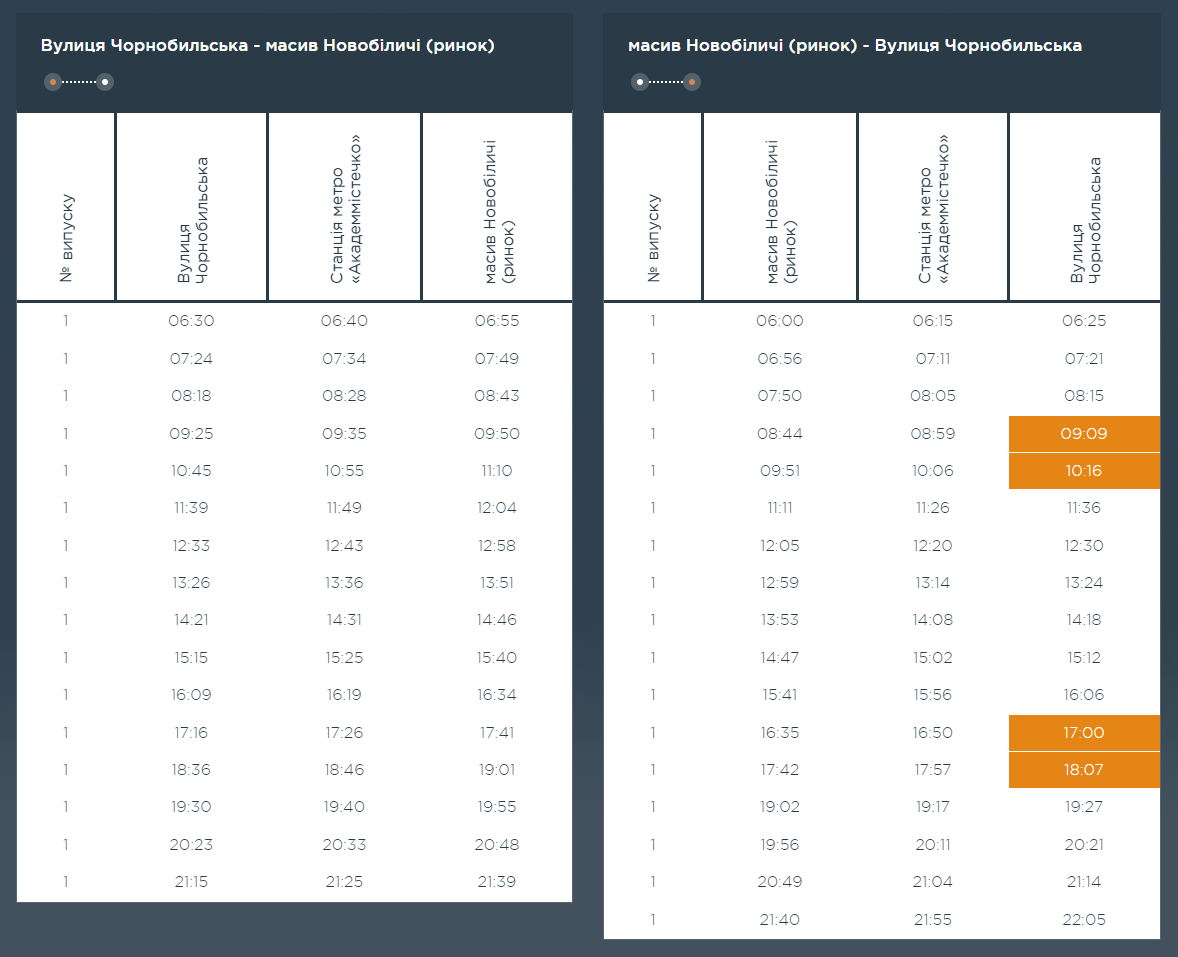Select the 06:00 first departure in the right table
The image size is (1178, 957).
(x=780, y=321)
